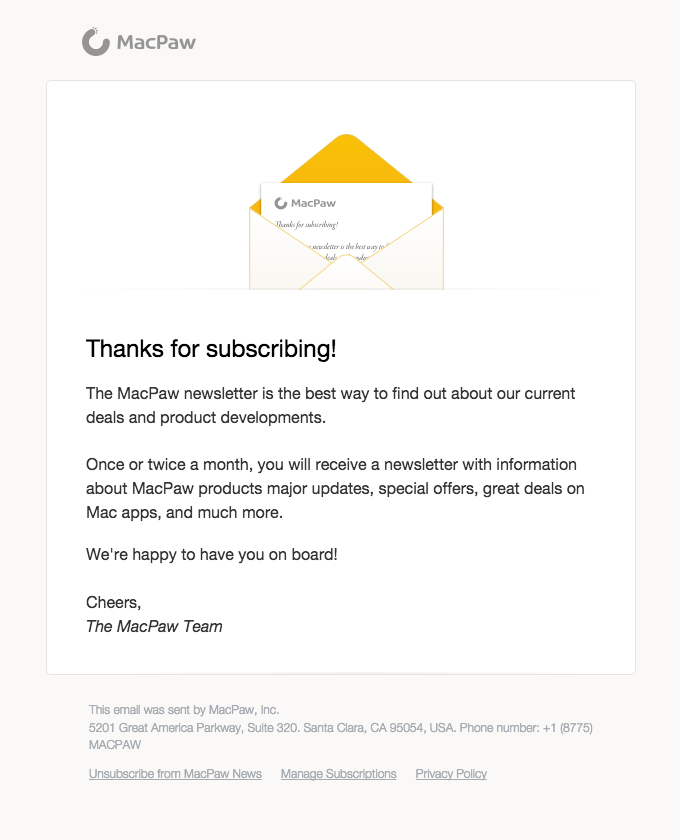Viewport: 680px width, 840px height.
Task: Click the 'Mac apps, and much more.' line
Action: (185, 513)
